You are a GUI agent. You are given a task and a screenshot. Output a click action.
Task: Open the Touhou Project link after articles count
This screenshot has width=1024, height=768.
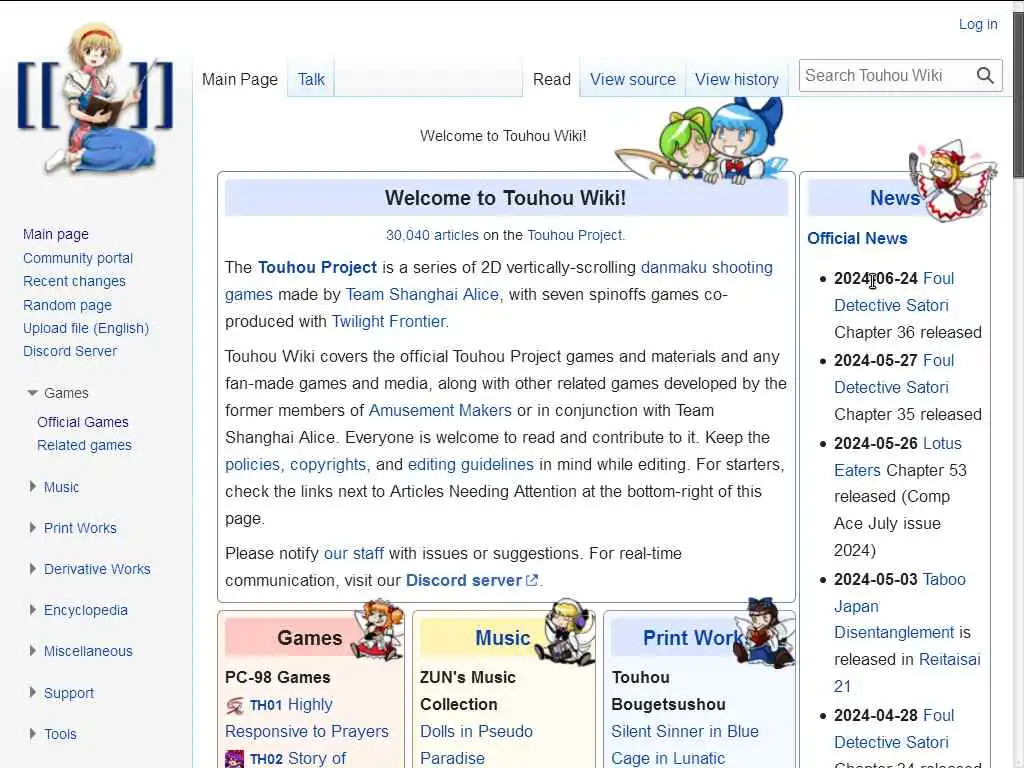coord(575,235)
